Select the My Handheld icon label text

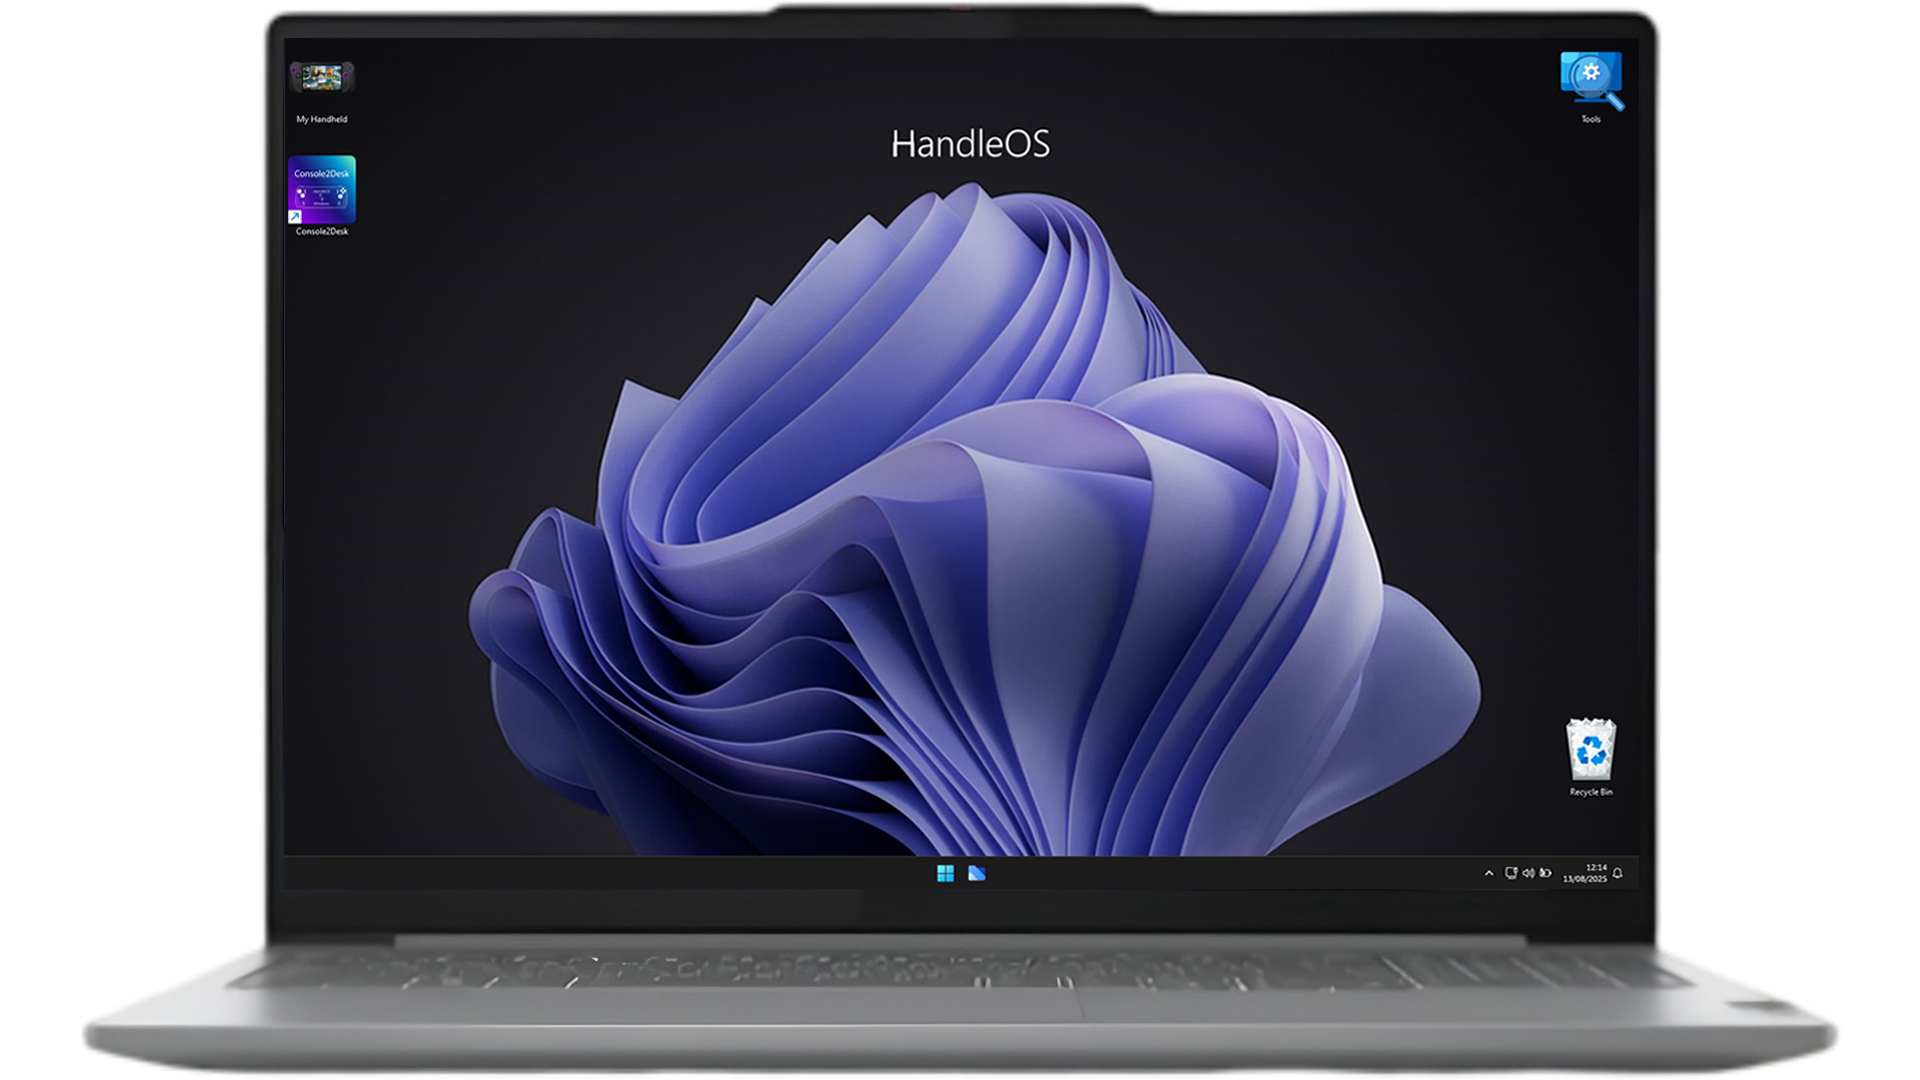(x=322, y=119)
